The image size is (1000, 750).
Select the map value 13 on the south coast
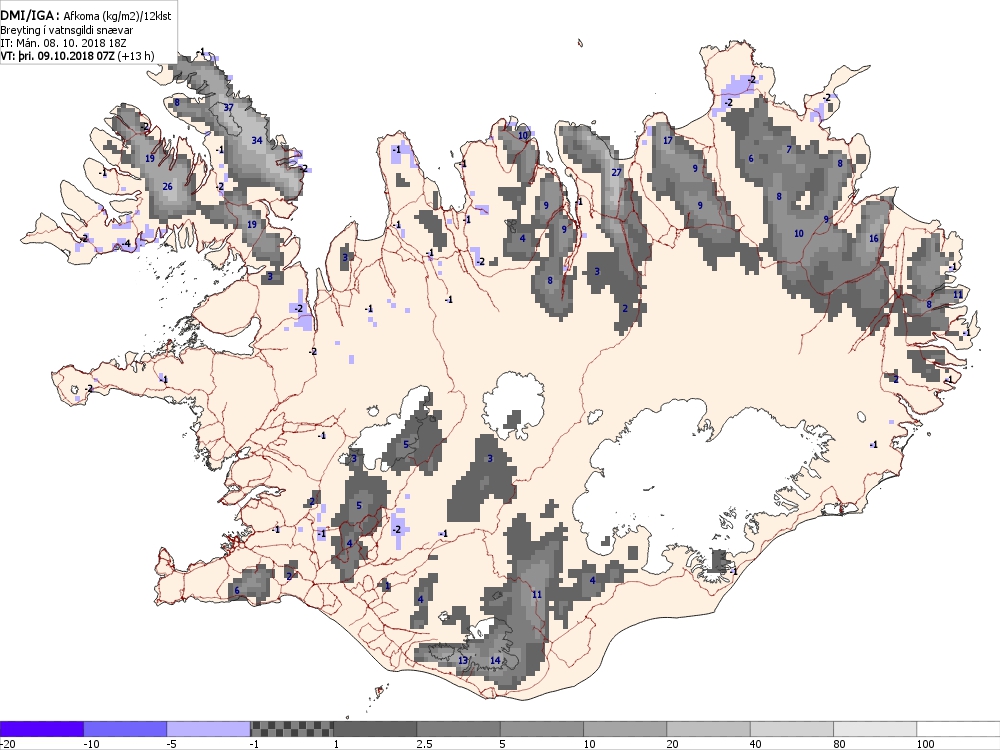(x=463, y=660)
